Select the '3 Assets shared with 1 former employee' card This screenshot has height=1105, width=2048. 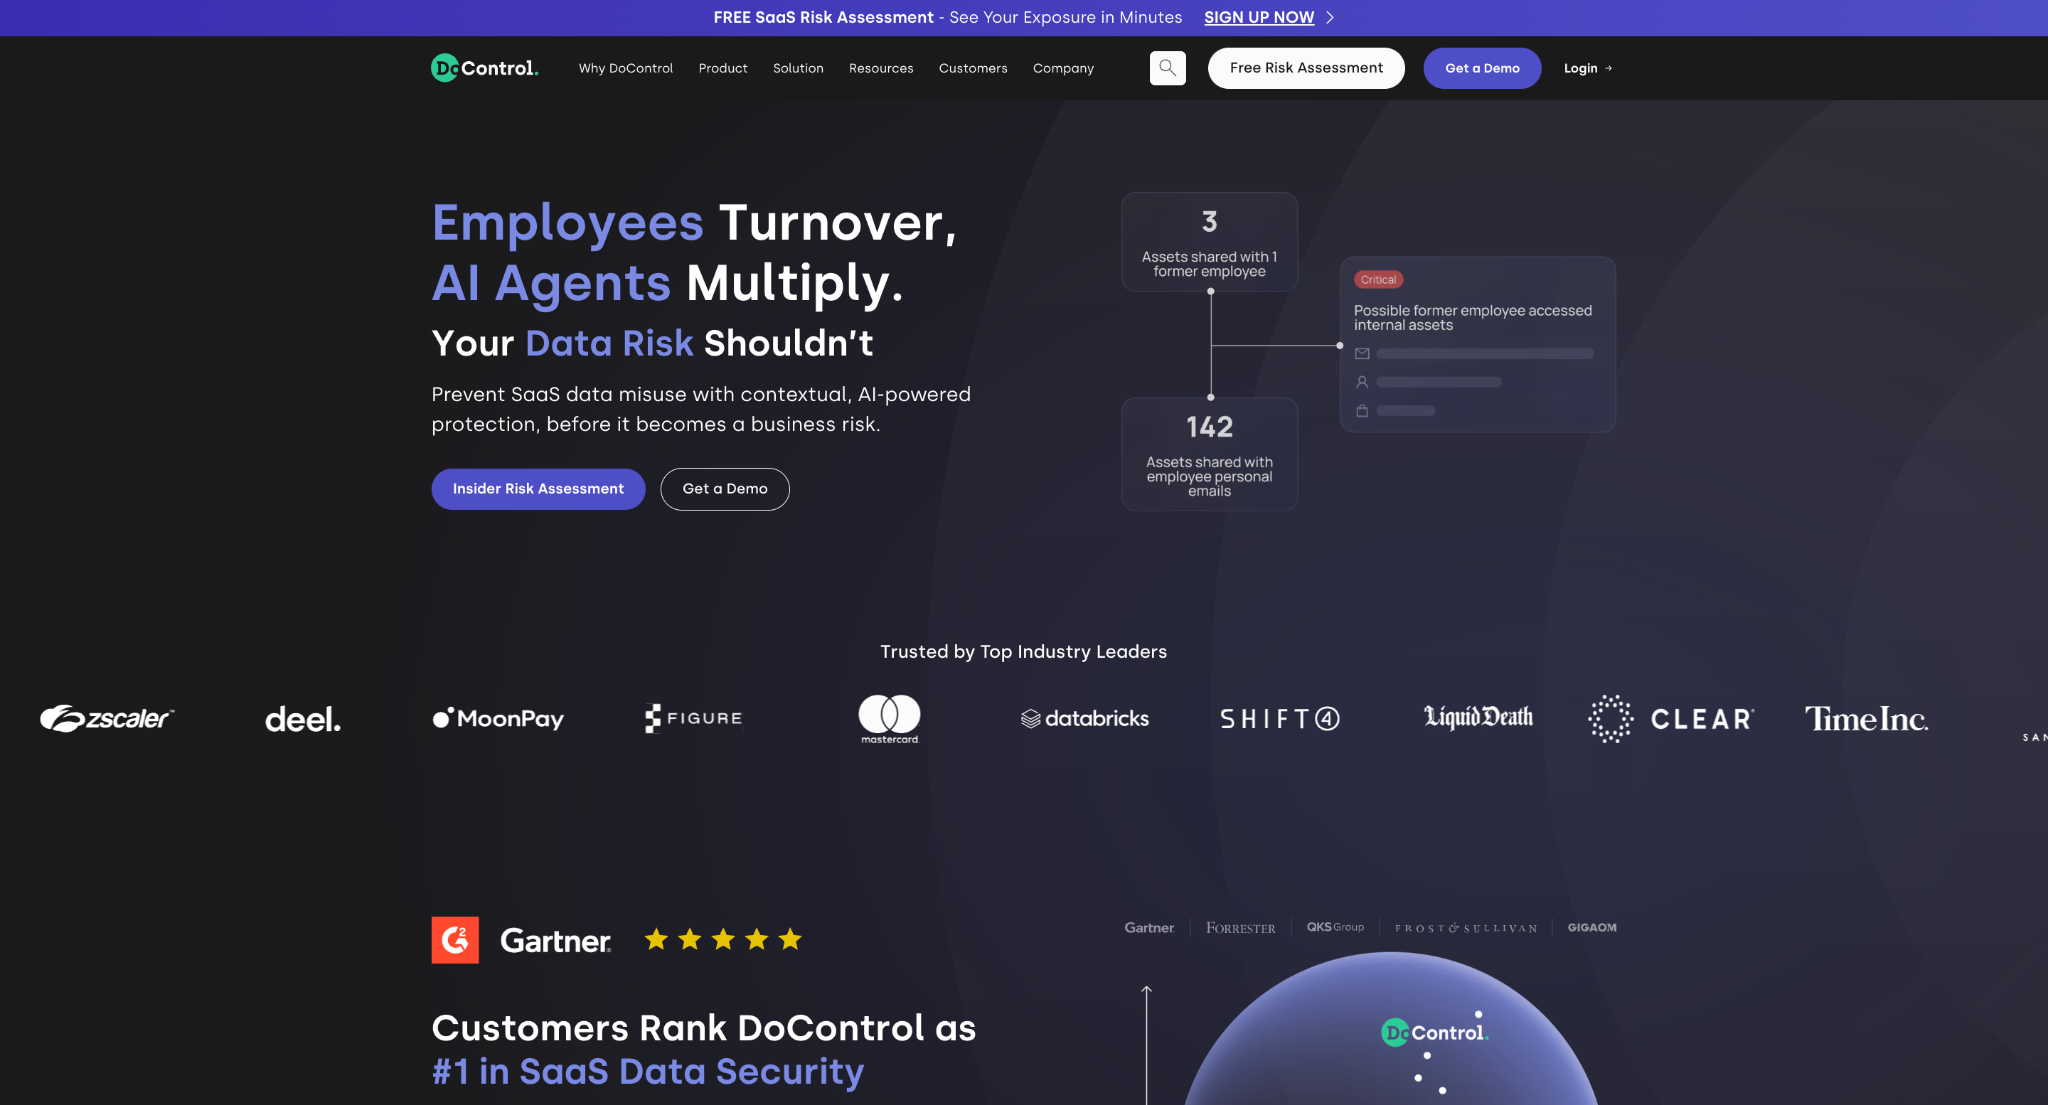click(x=1209, y=242)
